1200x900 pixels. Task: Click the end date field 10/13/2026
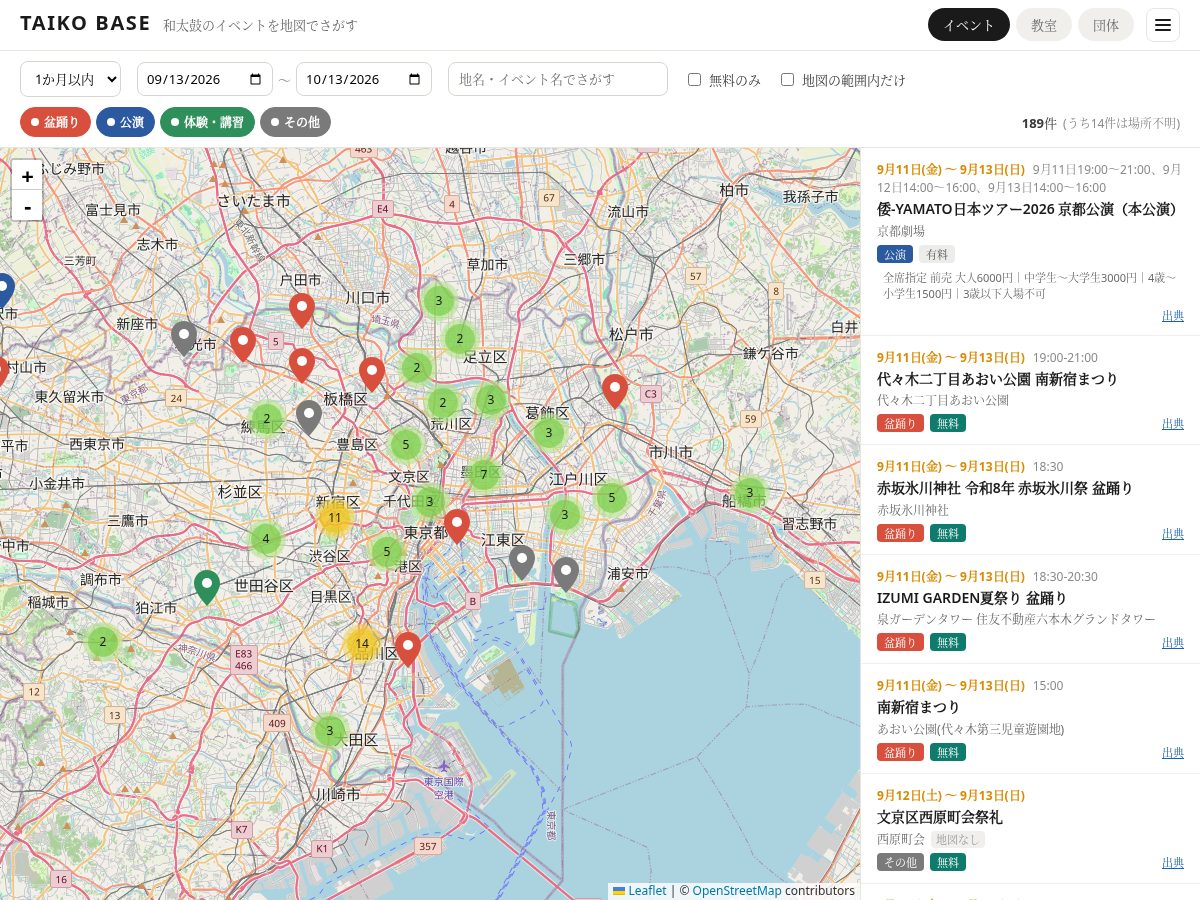coord(364,79)
